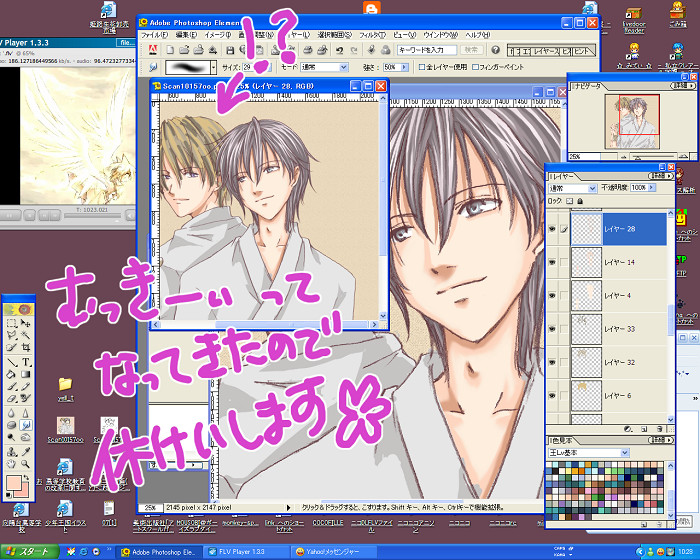700x560 pixels.
Task: Open the ウィンドウ(W) menu
Action: coord(440,35)
